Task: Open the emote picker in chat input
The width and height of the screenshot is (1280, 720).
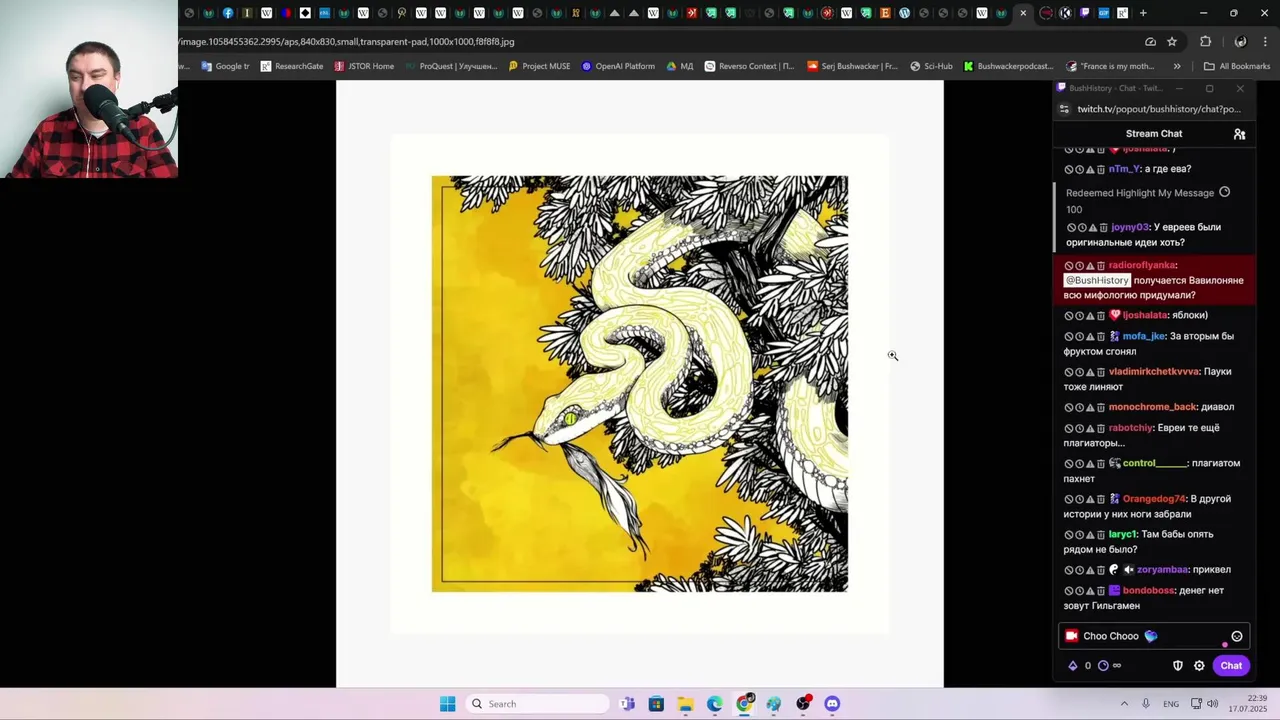Action: tap(1237, 636)
